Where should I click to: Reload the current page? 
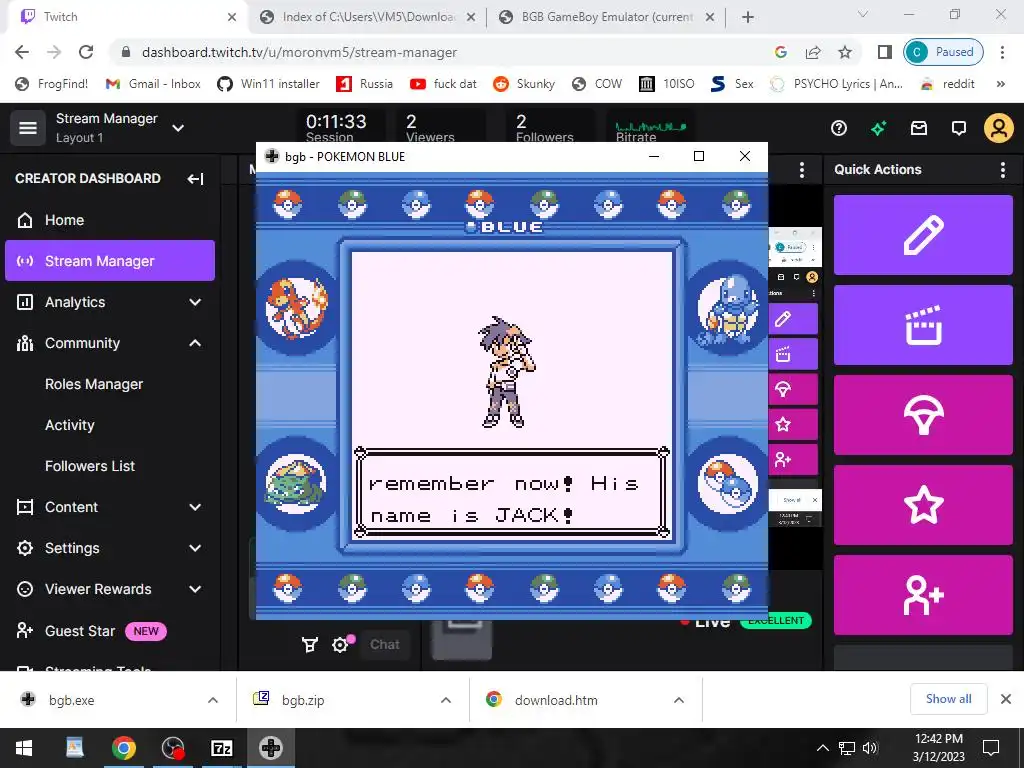point(86,52)
